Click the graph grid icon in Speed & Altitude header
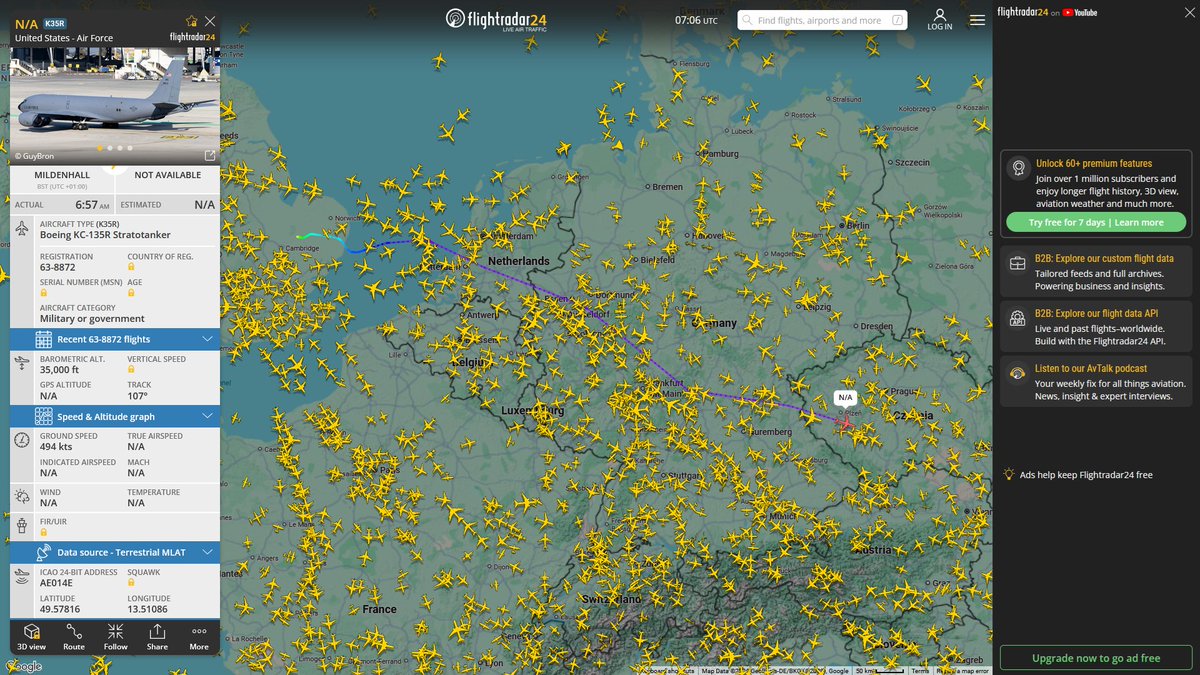 point(43,416)
